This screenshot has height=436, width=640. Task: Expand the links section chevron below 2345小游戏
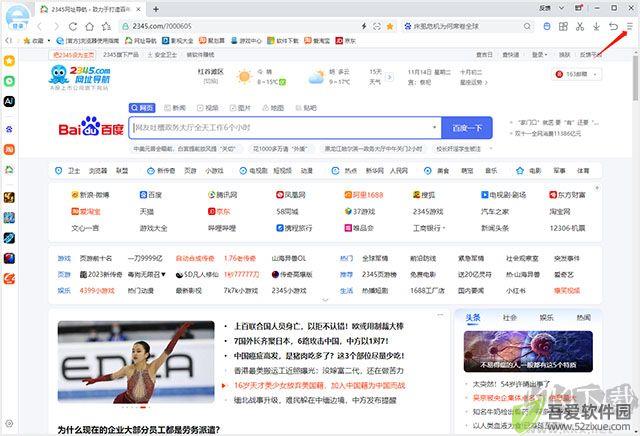click(x=325, y=300)
